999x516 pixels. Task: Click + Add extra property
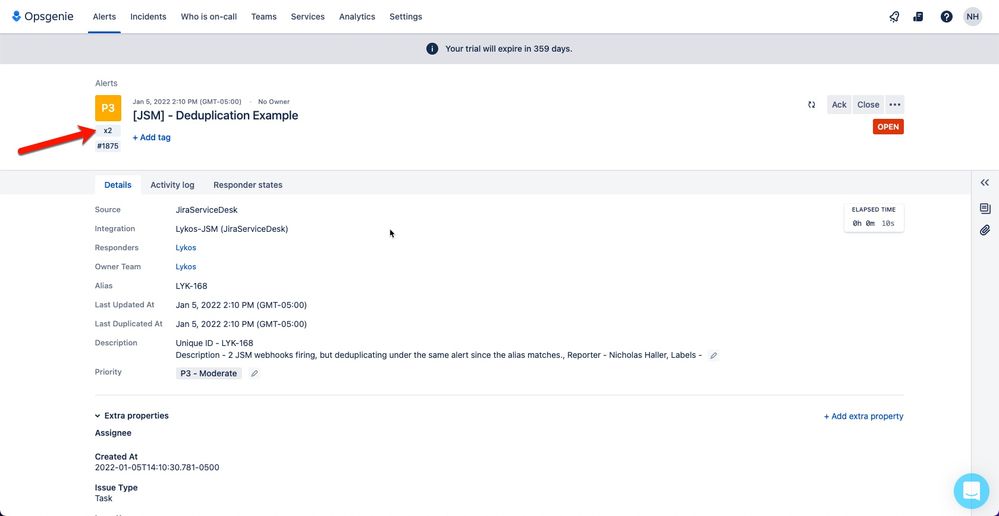pos(863,416)
